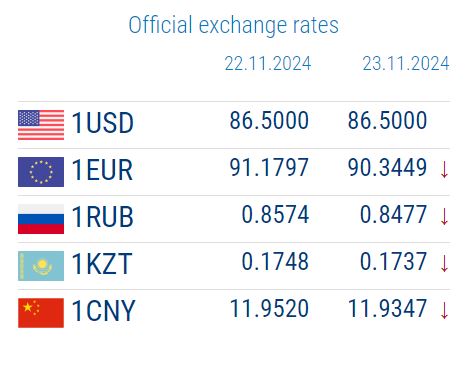Click the 1EUR currency label

coord(102,170)
